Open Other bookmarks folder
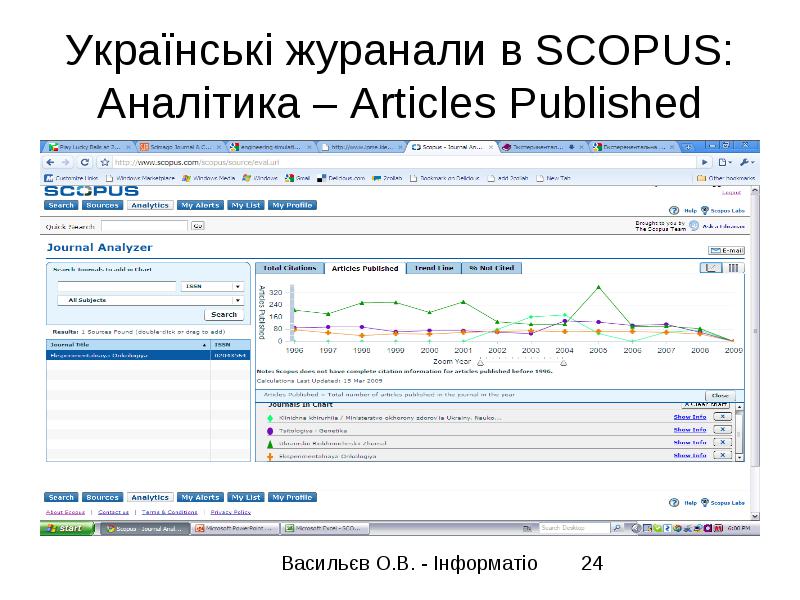Viewport: 800px width, 600px height. point(726,178)
